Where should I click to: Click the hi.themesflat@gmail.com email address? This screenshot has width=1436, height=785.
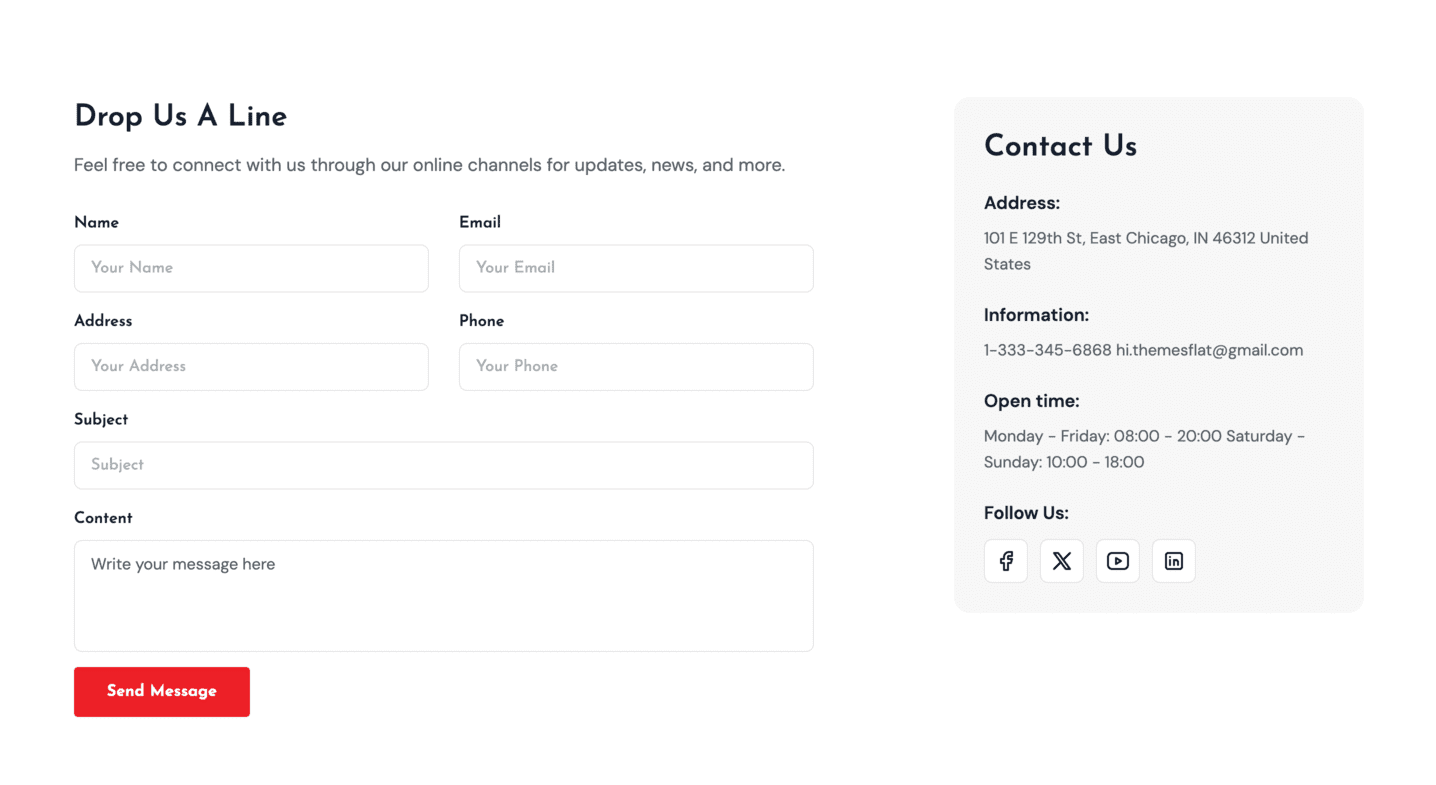coord(1209,350)
